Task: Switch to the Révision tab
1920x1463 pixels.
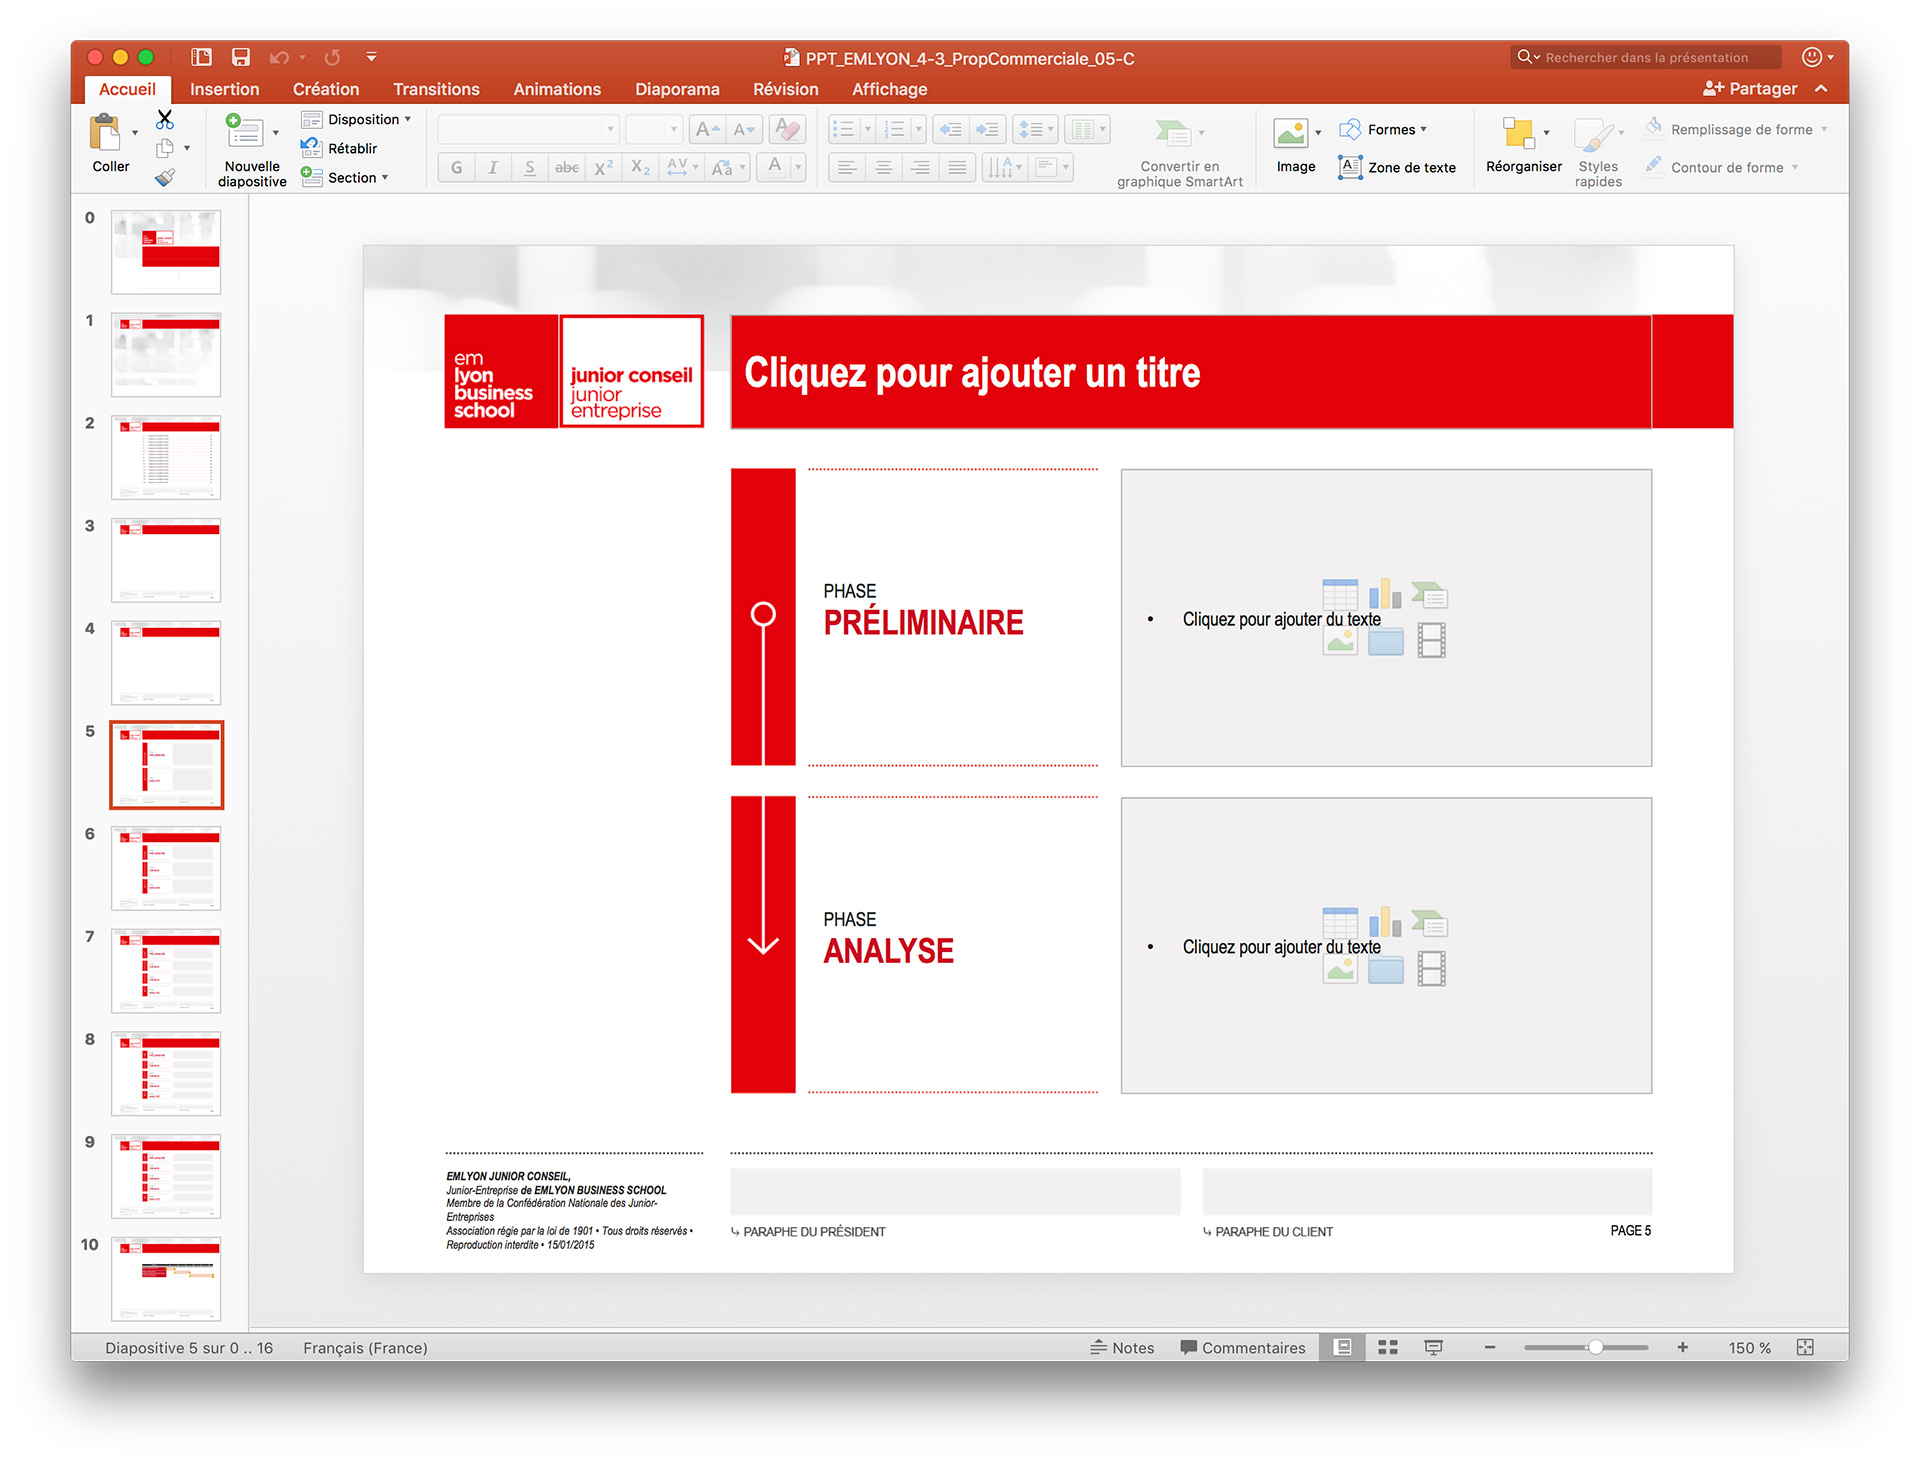Action: (x=785, y=89)
